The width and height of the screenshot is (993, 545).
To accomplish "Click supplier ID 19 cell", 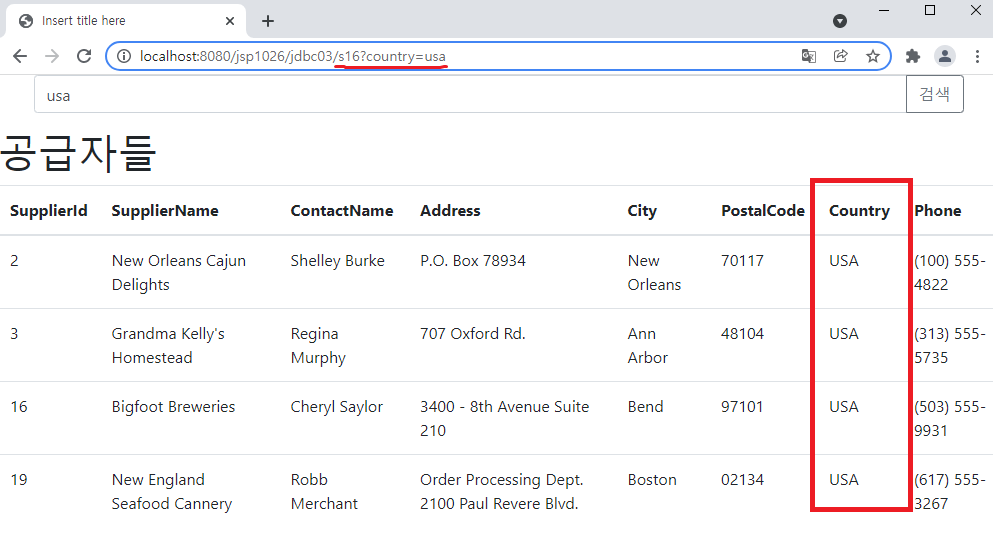I will click(x=19, y=480).
